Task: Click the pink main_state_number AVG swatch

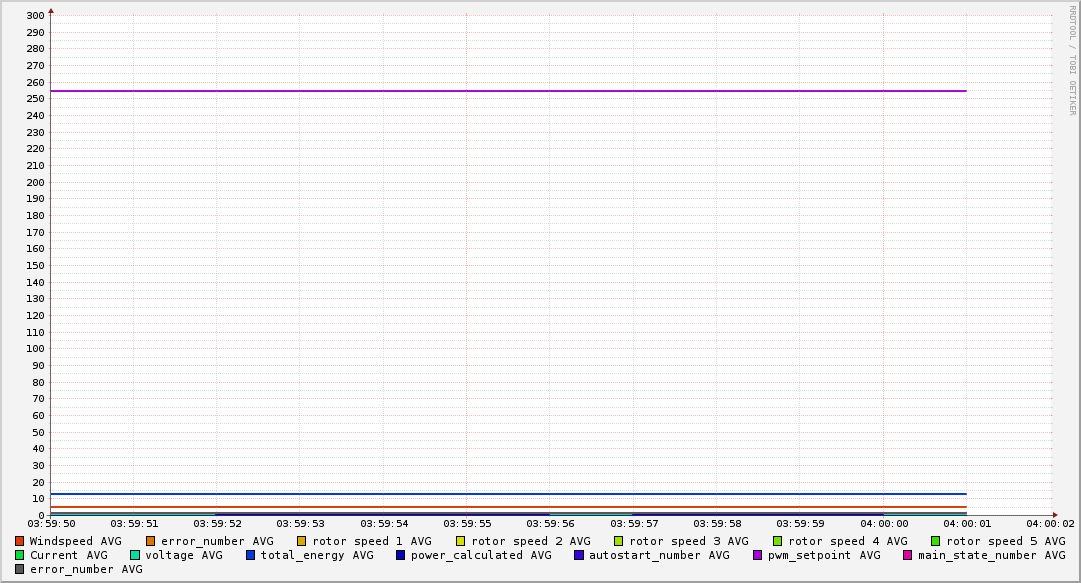Action: [x=907, y=555]
